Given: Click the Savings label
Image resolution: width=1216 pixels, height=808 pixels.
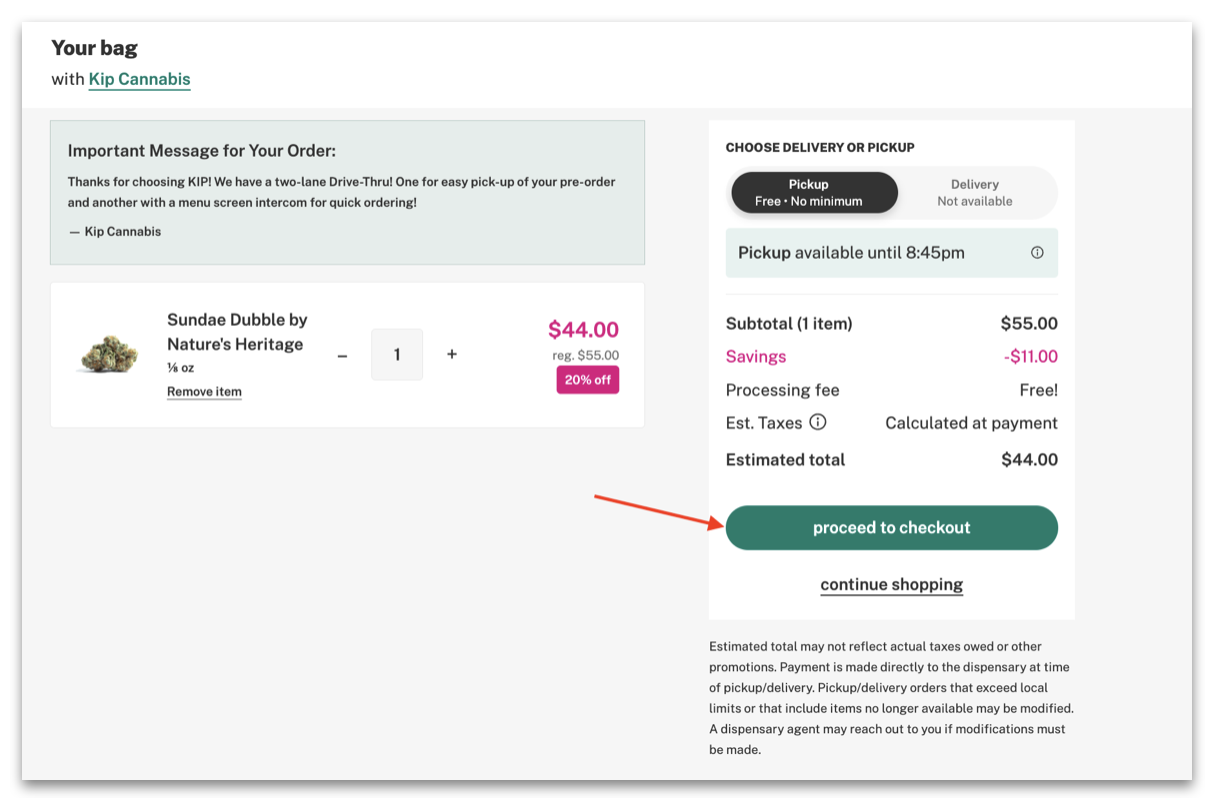Looking at the screenshot, I should coord(756,357).
